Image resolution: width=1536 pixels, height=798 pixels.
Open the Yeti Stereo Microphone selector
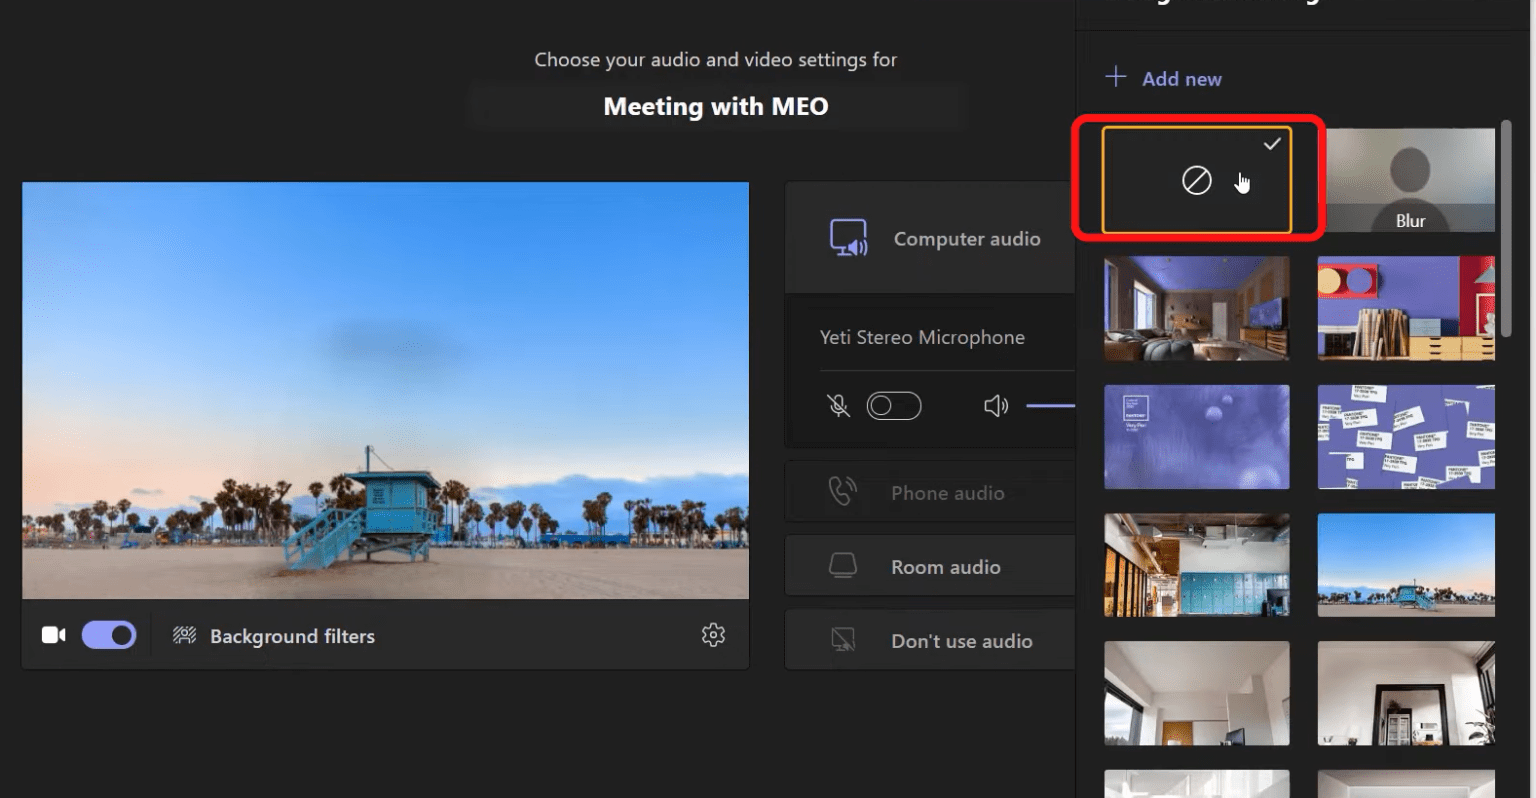pyautogui.click(x=922, y=337)
